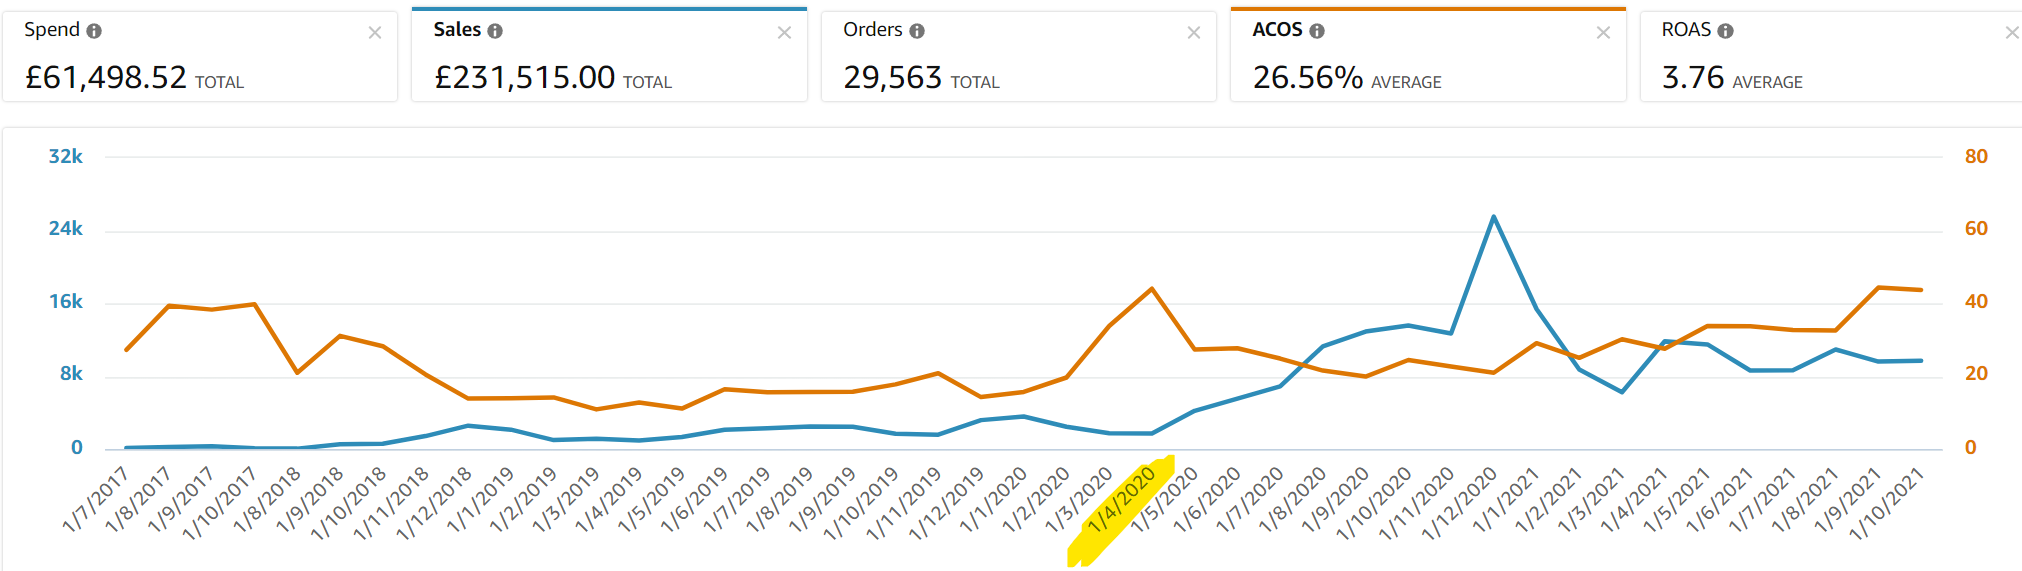
Task: Click the £231,515.00 Sales total value
Action: pos(524,77)
